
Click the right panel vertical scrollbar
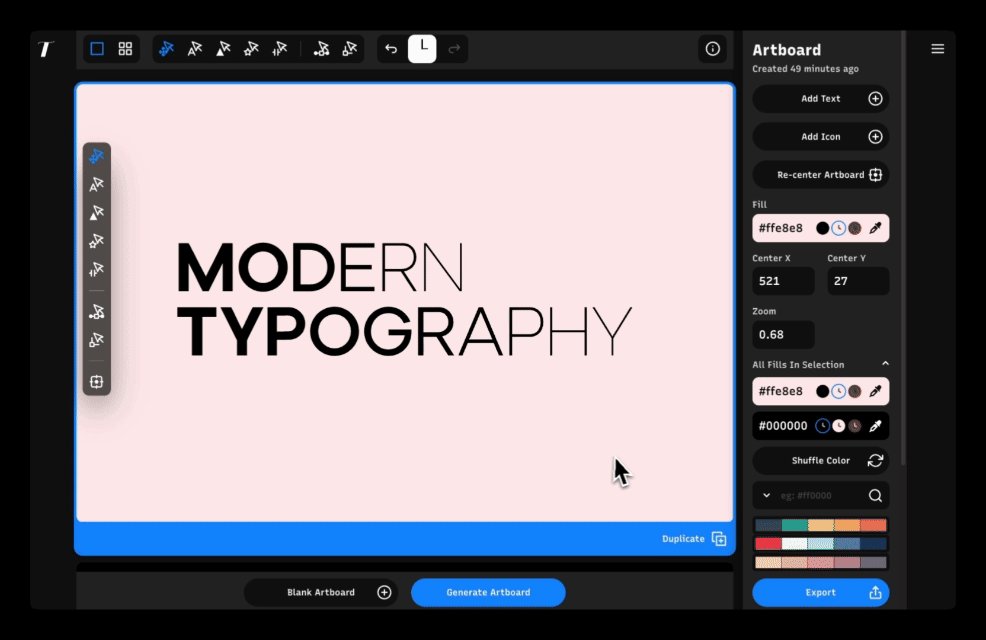tap(904, 248)
